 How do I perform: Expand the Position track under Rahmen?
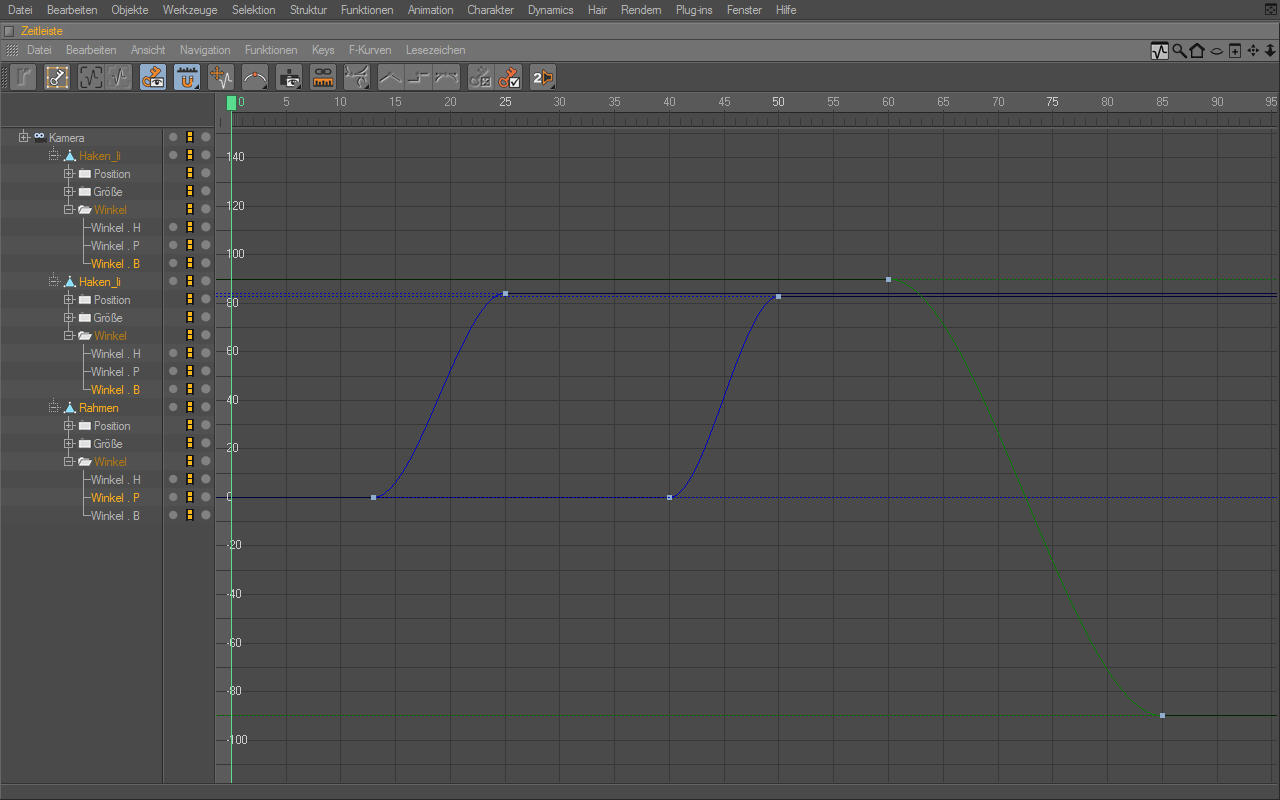[x=69, y=425]
